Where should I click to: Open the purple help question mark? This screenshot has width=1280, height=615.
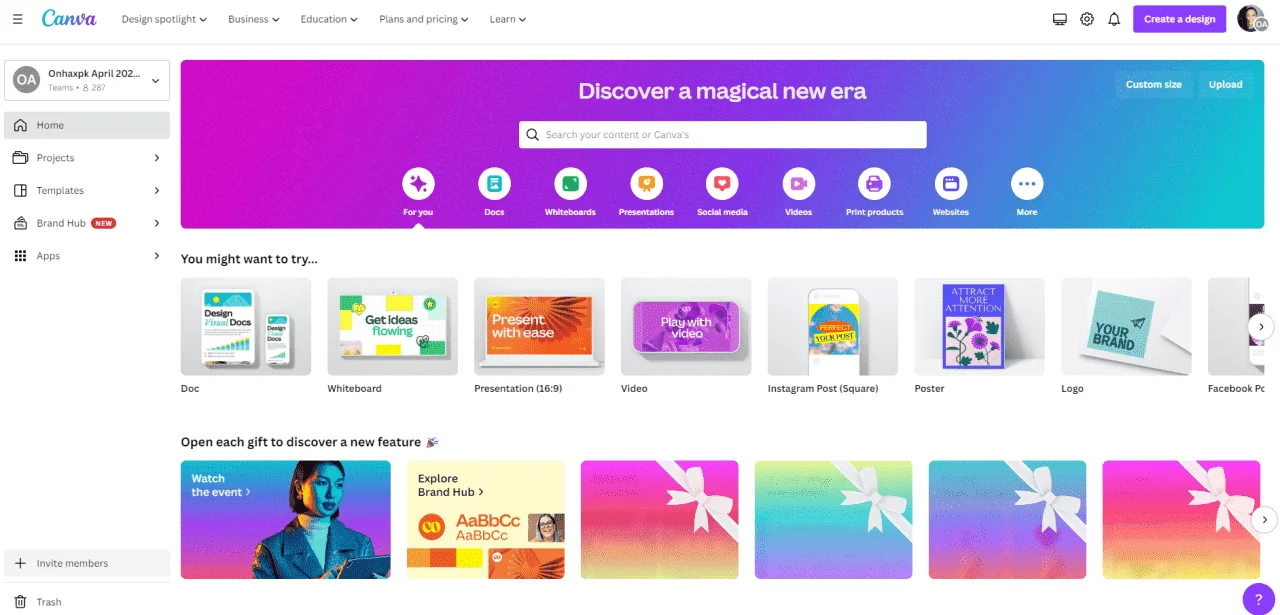pyautogui.click(x=1259, y=599)
